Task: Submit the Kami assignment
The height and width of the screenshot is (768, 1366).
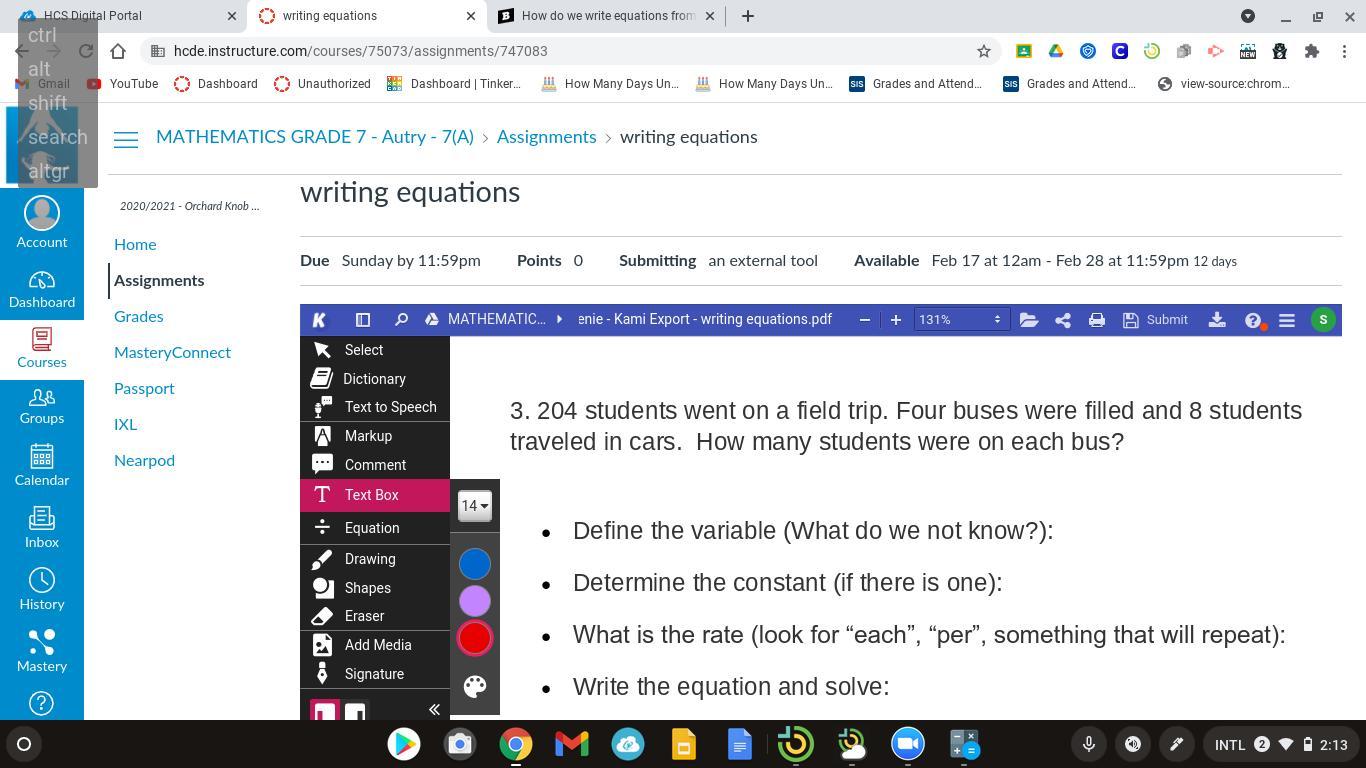Action: 1156,320
